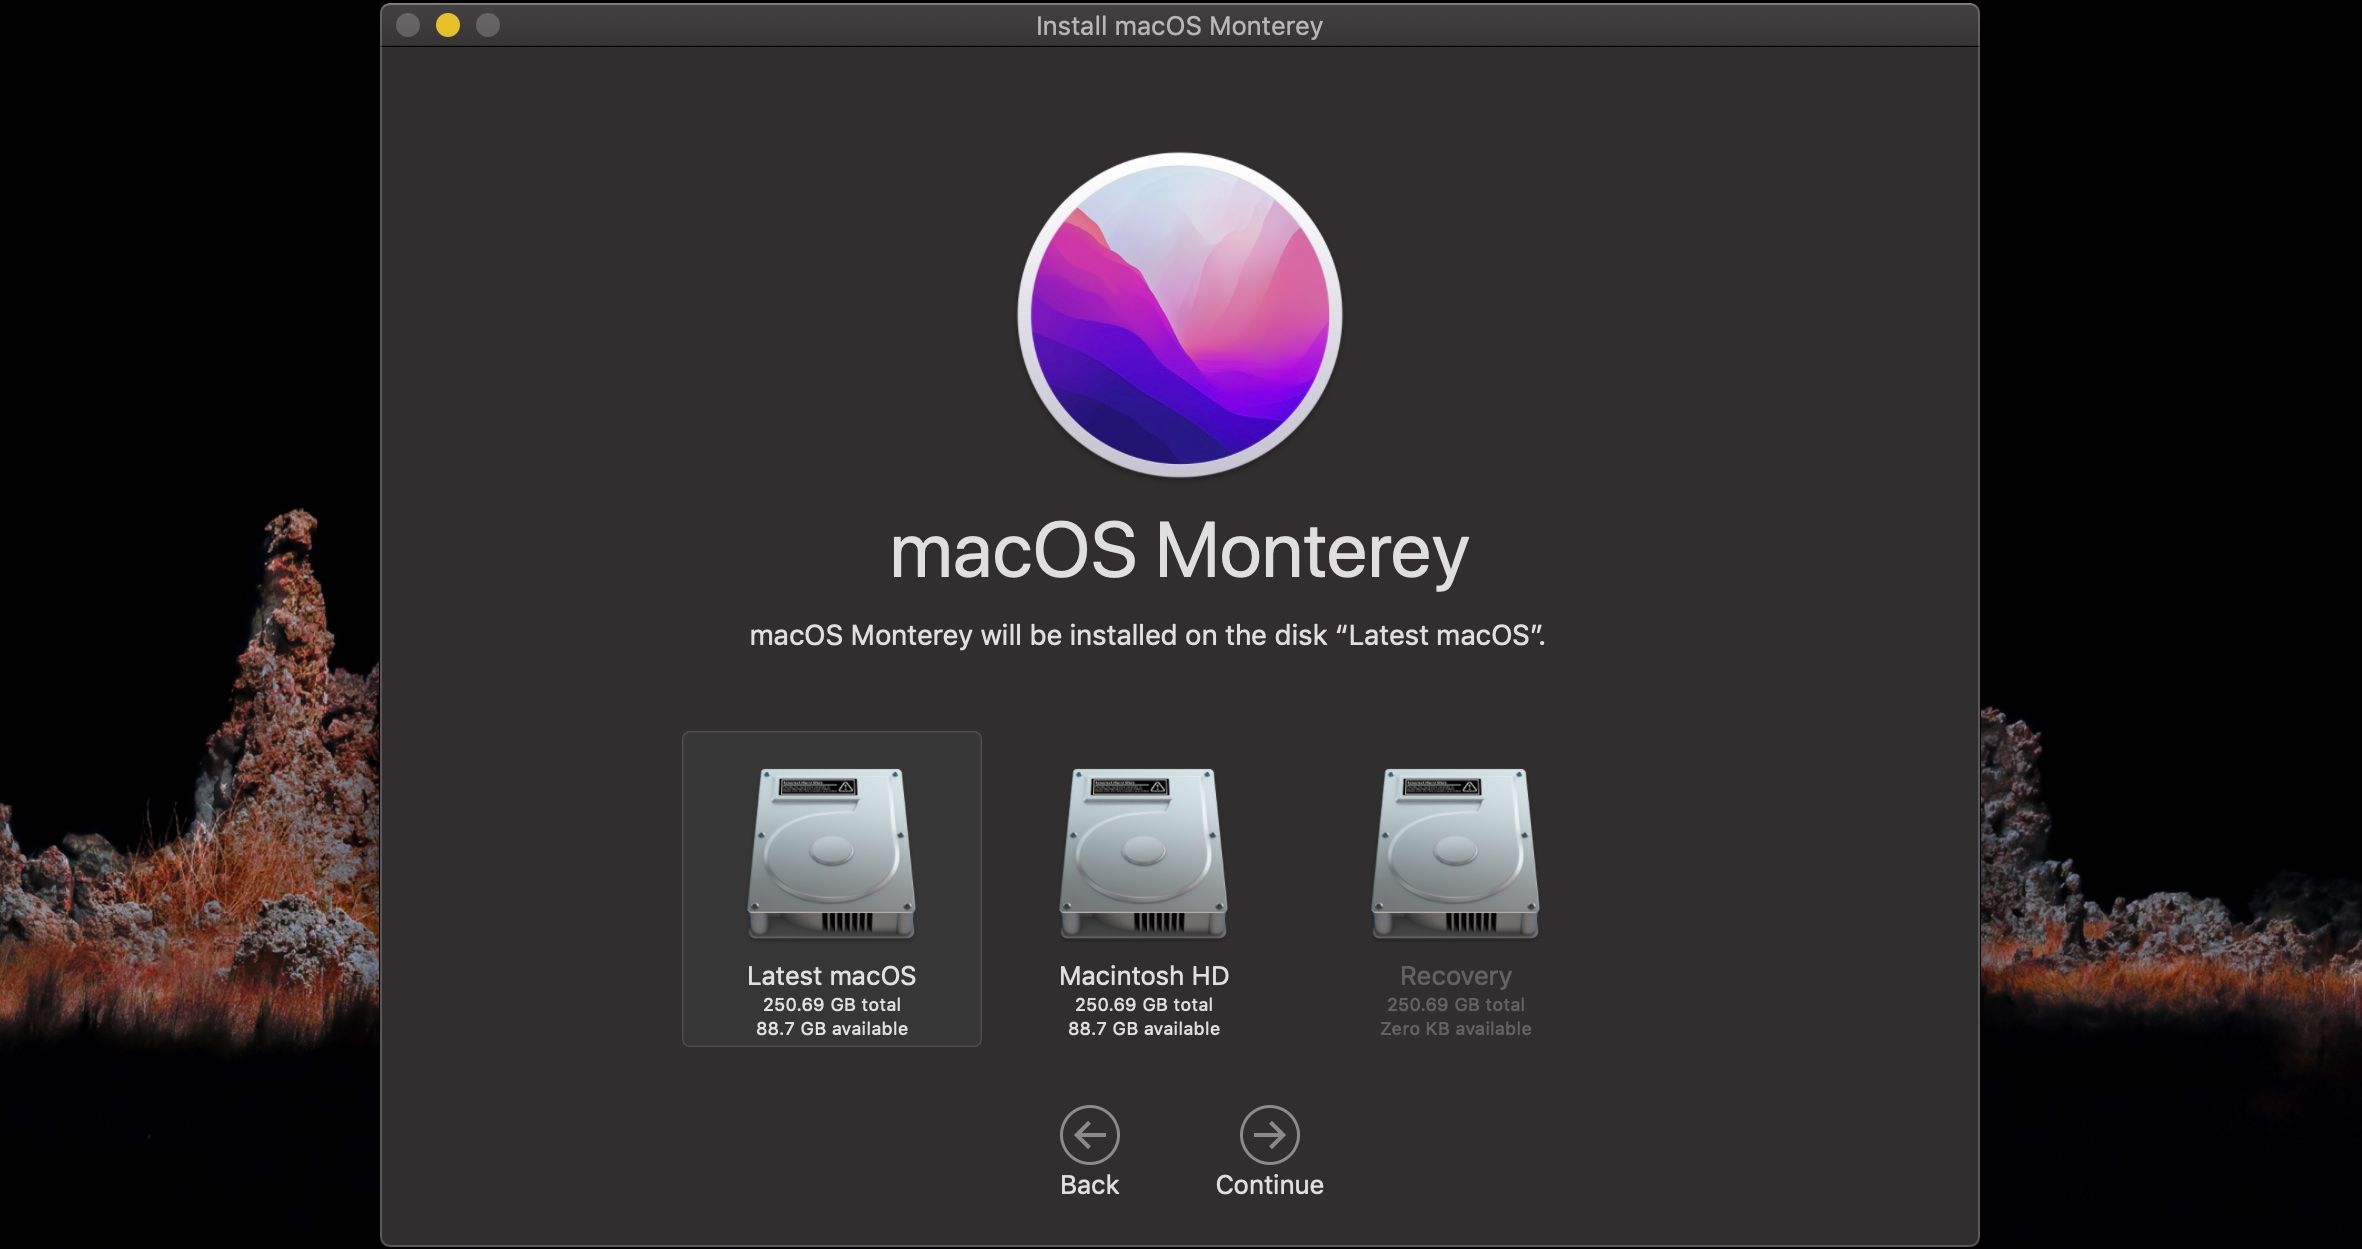Click "Zero KB available" under Recovery

(1455, 1029)
